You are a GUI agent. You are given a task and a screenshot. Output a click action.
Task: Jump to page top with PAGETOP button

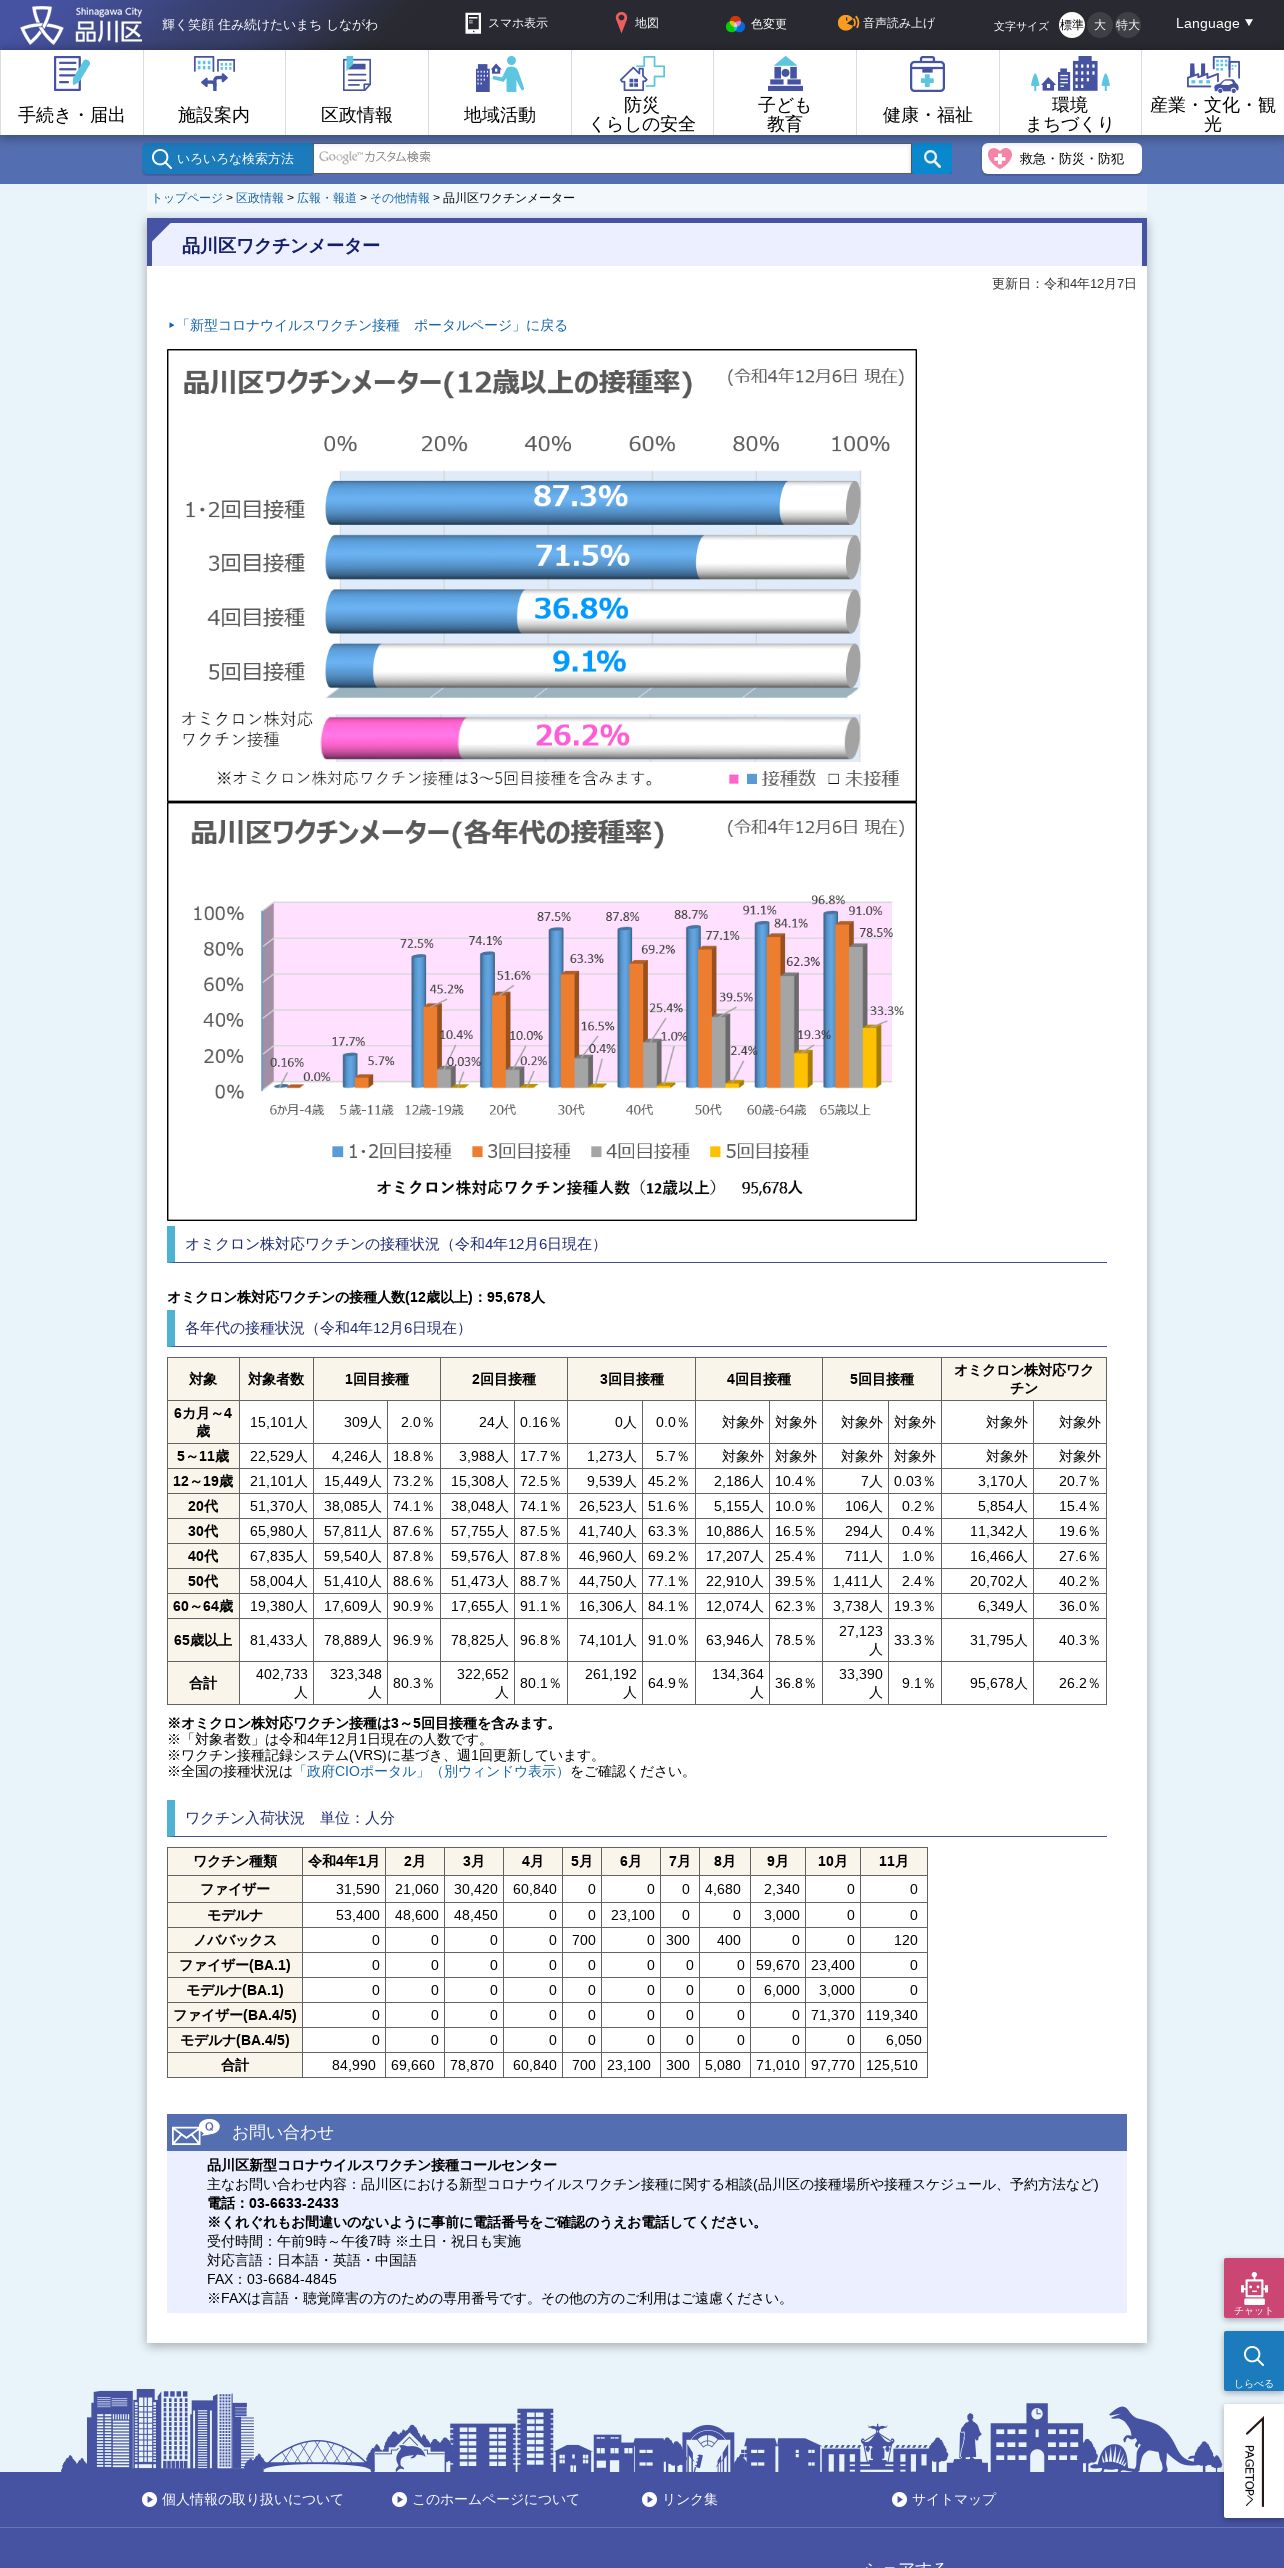pyautogui.click(x=1253, y=2461)
